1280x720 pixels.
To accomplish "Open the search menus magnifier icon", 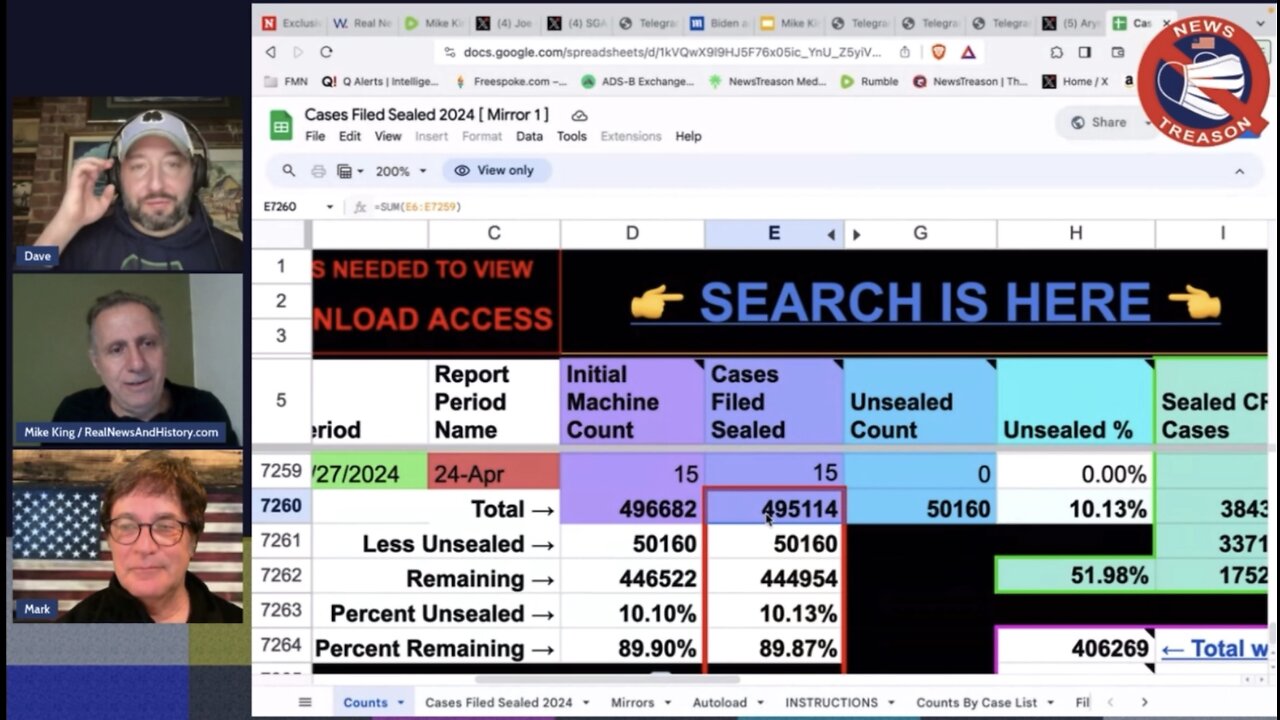I will (288, 171).
